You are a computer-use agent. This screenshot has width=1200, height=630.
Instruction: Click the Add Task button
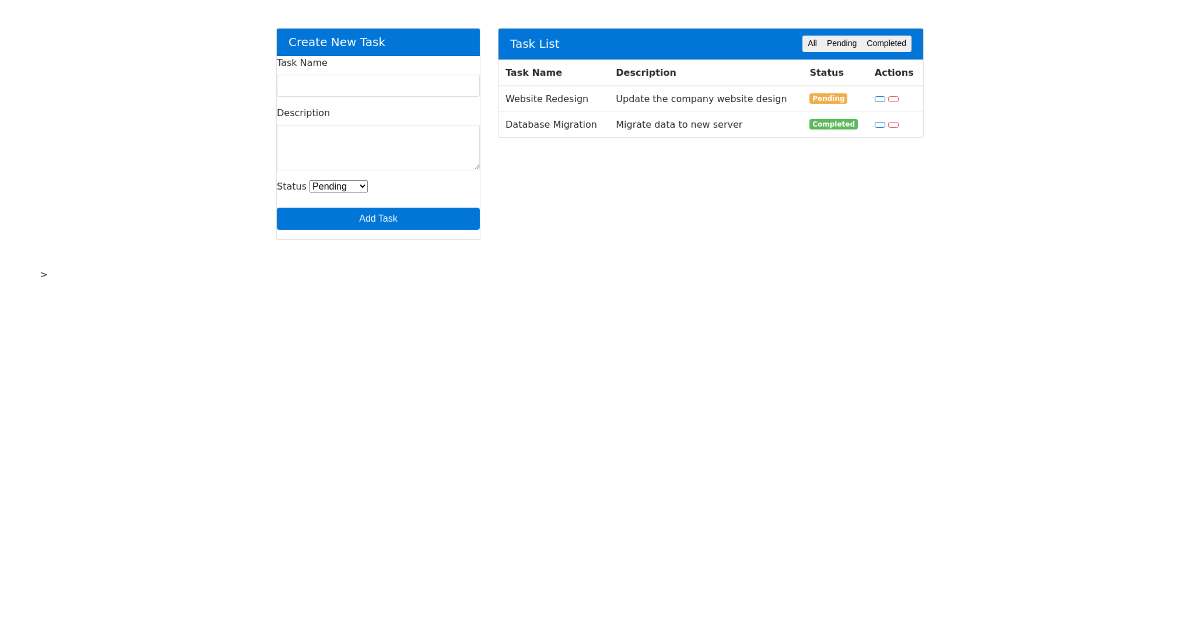(x=378, y=218)
